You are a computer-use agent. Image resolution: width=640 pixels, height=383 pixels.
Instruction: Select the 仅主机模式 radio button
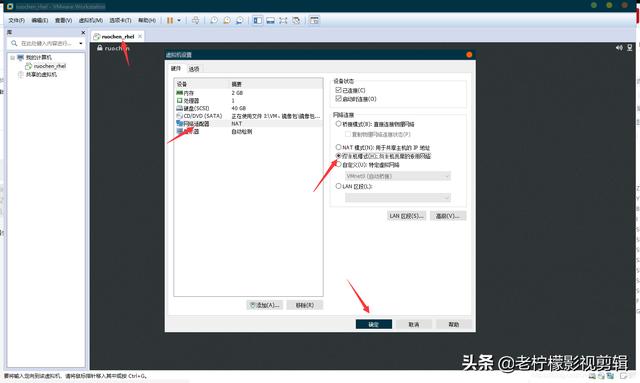338,156
